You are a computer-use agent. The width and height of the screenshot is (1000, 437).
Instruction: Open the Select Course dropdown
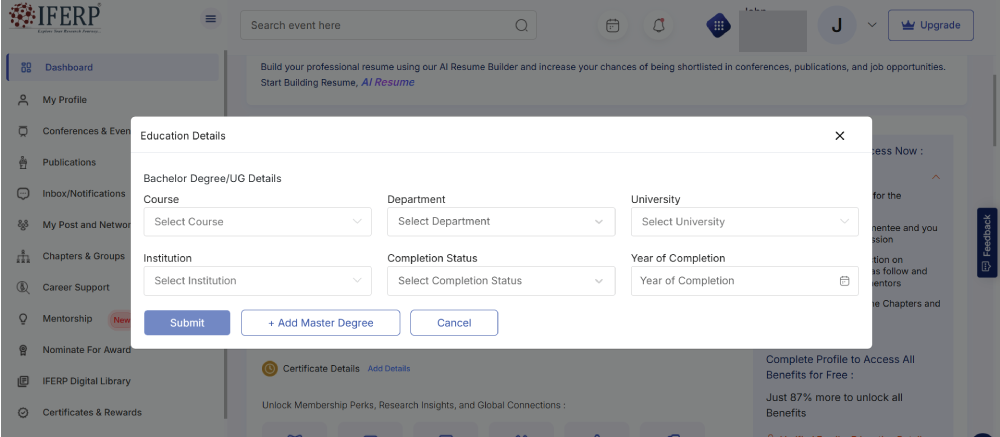(x=257, y=222)
